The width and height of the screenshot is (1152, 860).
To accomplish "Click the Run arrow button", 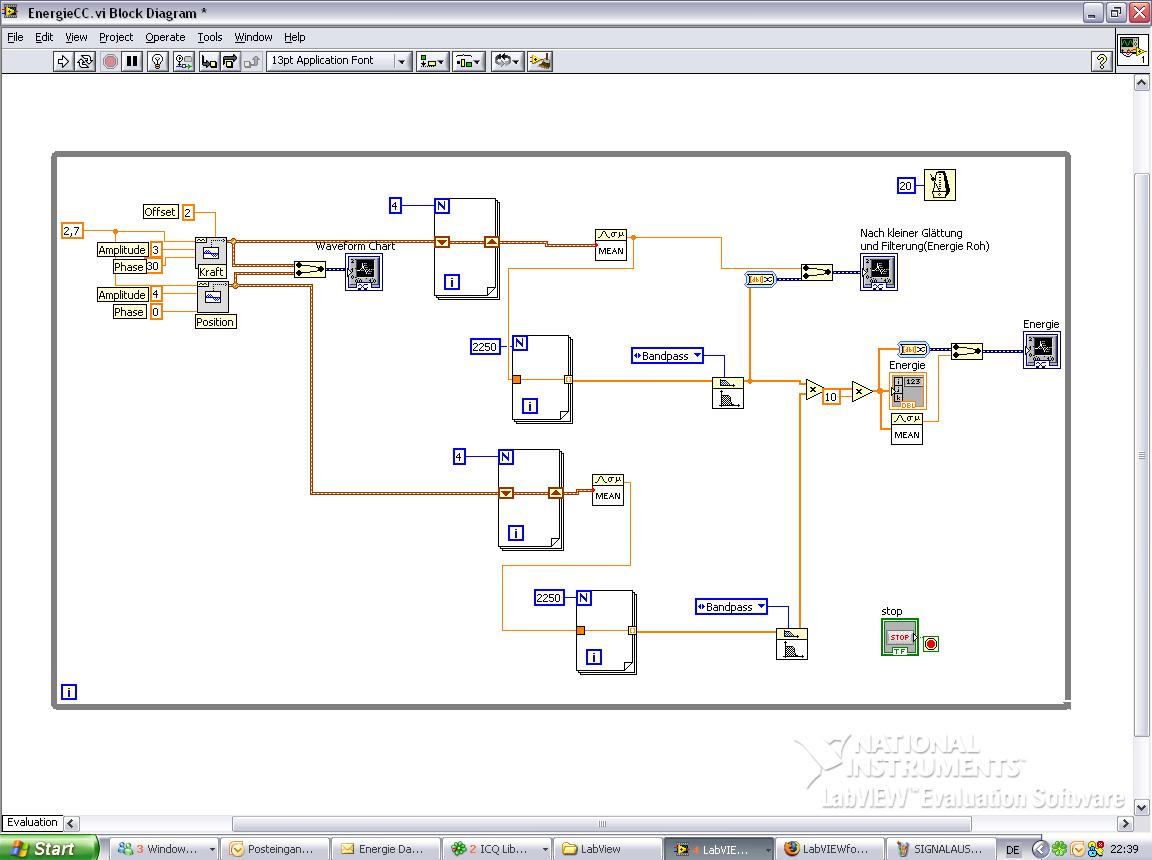I will (x=63, y=61).
